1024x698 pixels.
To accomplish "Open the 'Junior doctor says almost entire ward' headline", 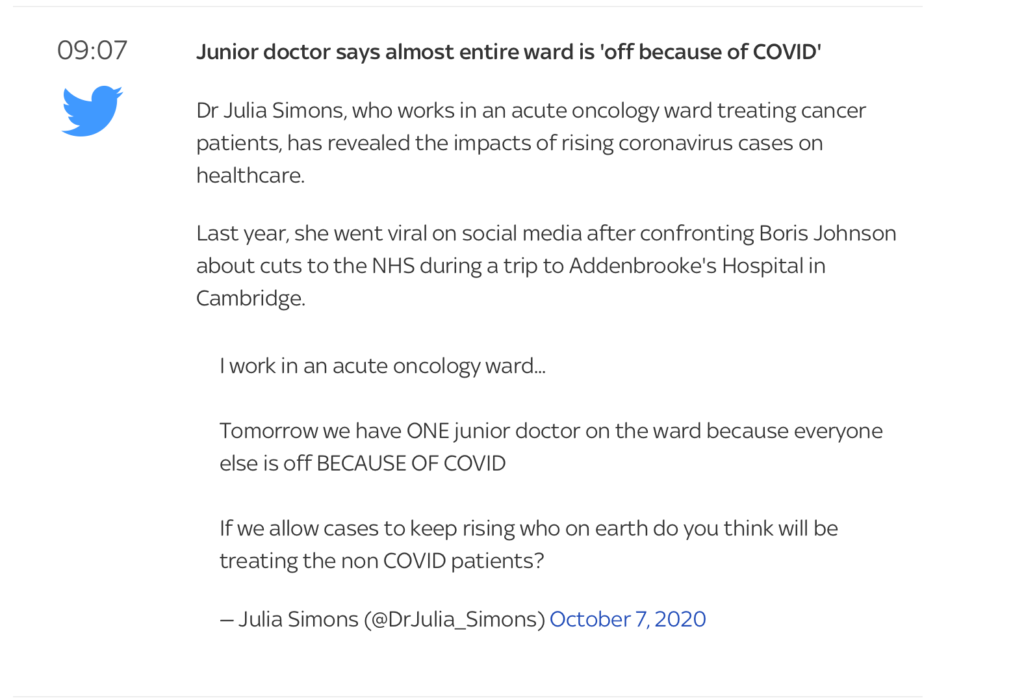I will click(x=509, y=52).
